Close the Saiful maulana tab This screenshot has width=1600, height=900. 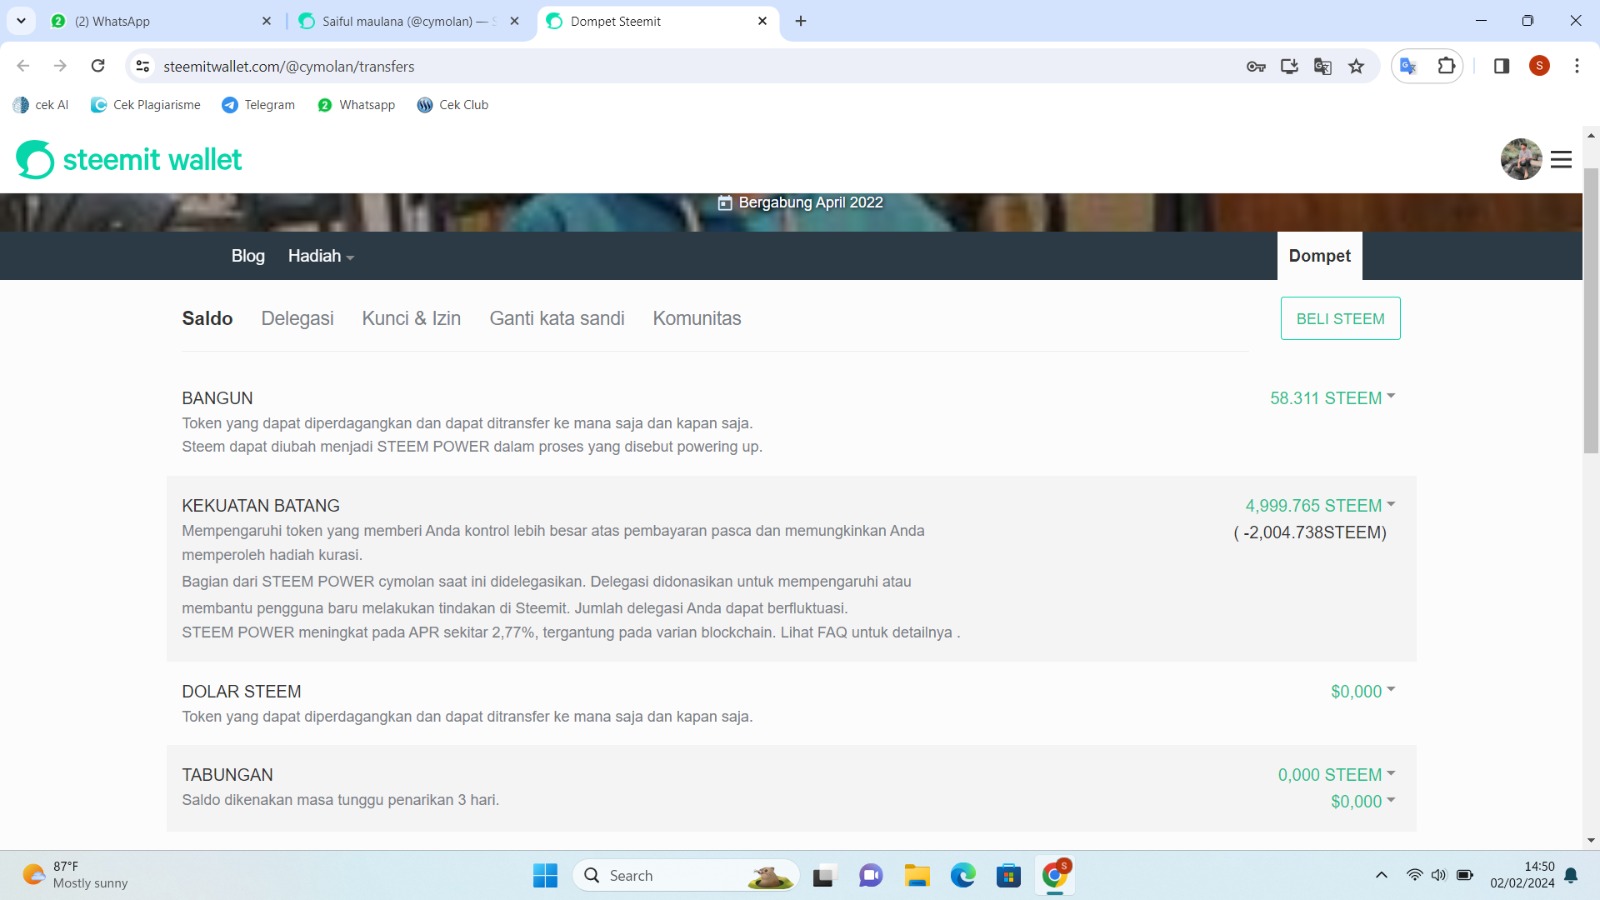coord(514,21)
